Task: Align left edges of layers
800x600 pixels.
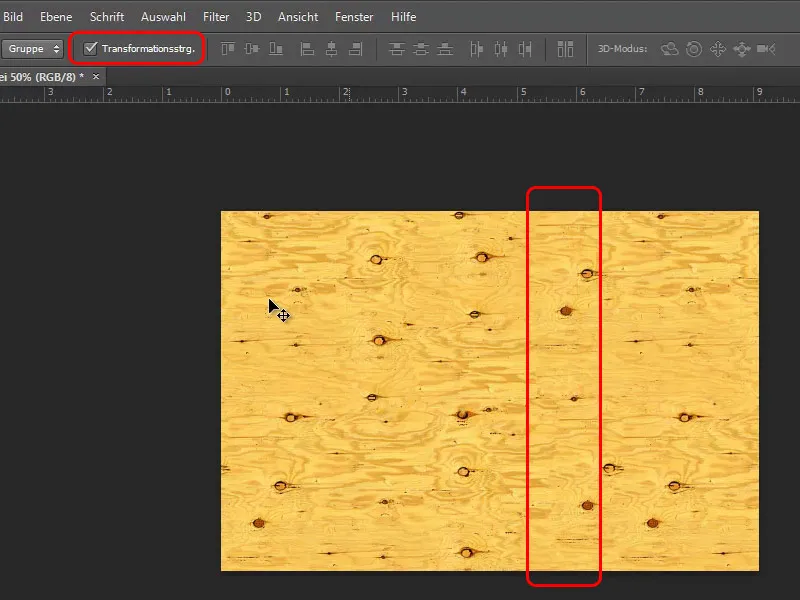Action: (307, 49)
